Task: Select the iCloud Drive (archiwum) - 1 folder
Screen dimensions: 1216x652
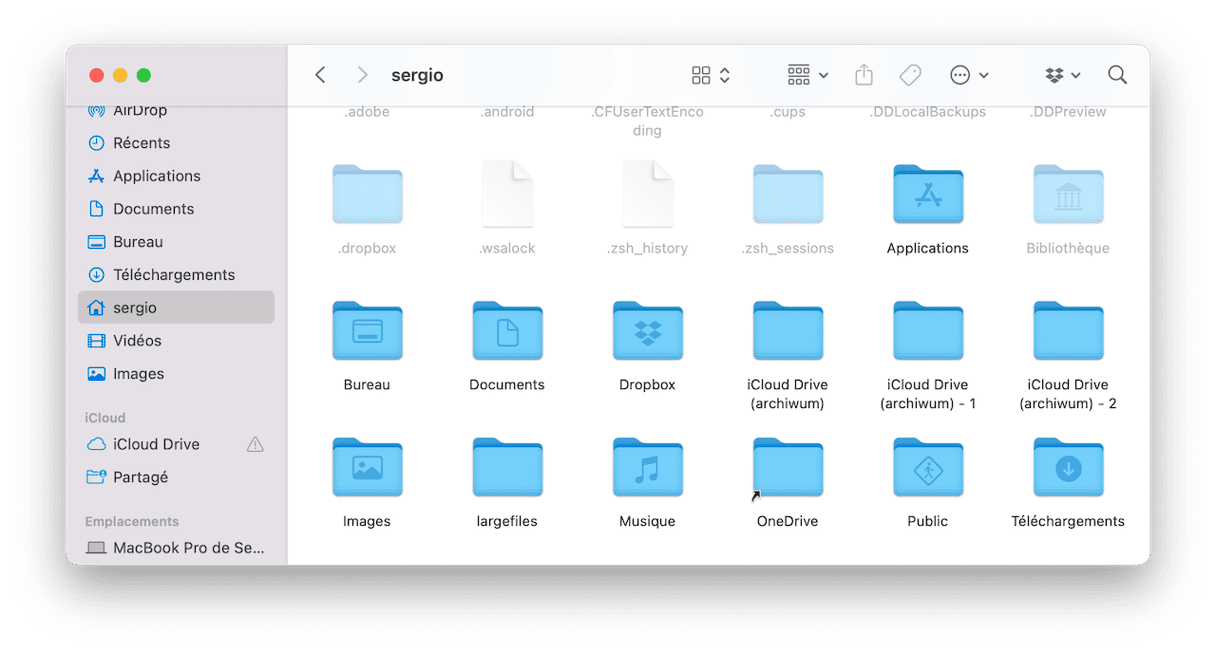Action: tap(928, 331)
